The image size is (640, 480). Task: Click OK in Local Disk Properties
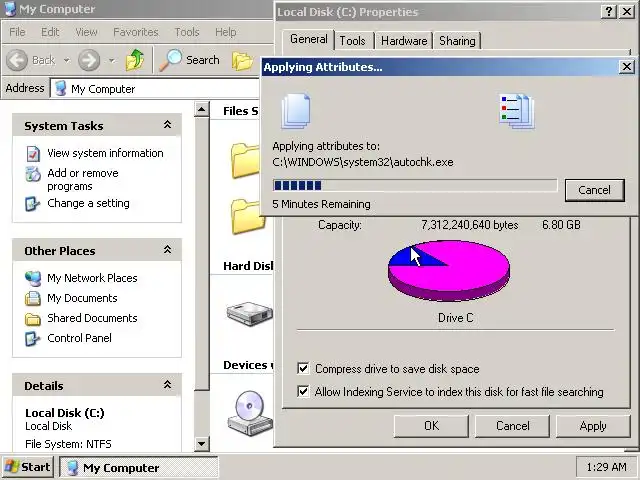(x=431, y=426)
